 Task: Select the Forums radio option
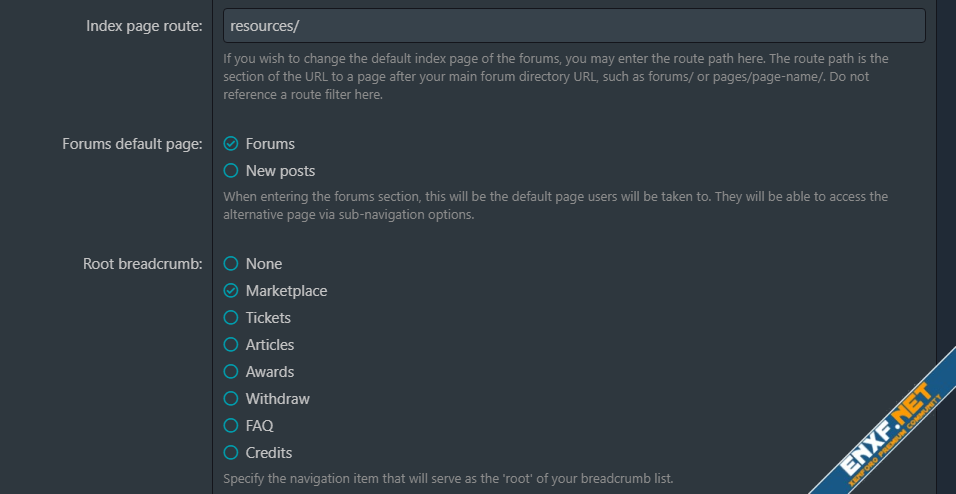231,144
